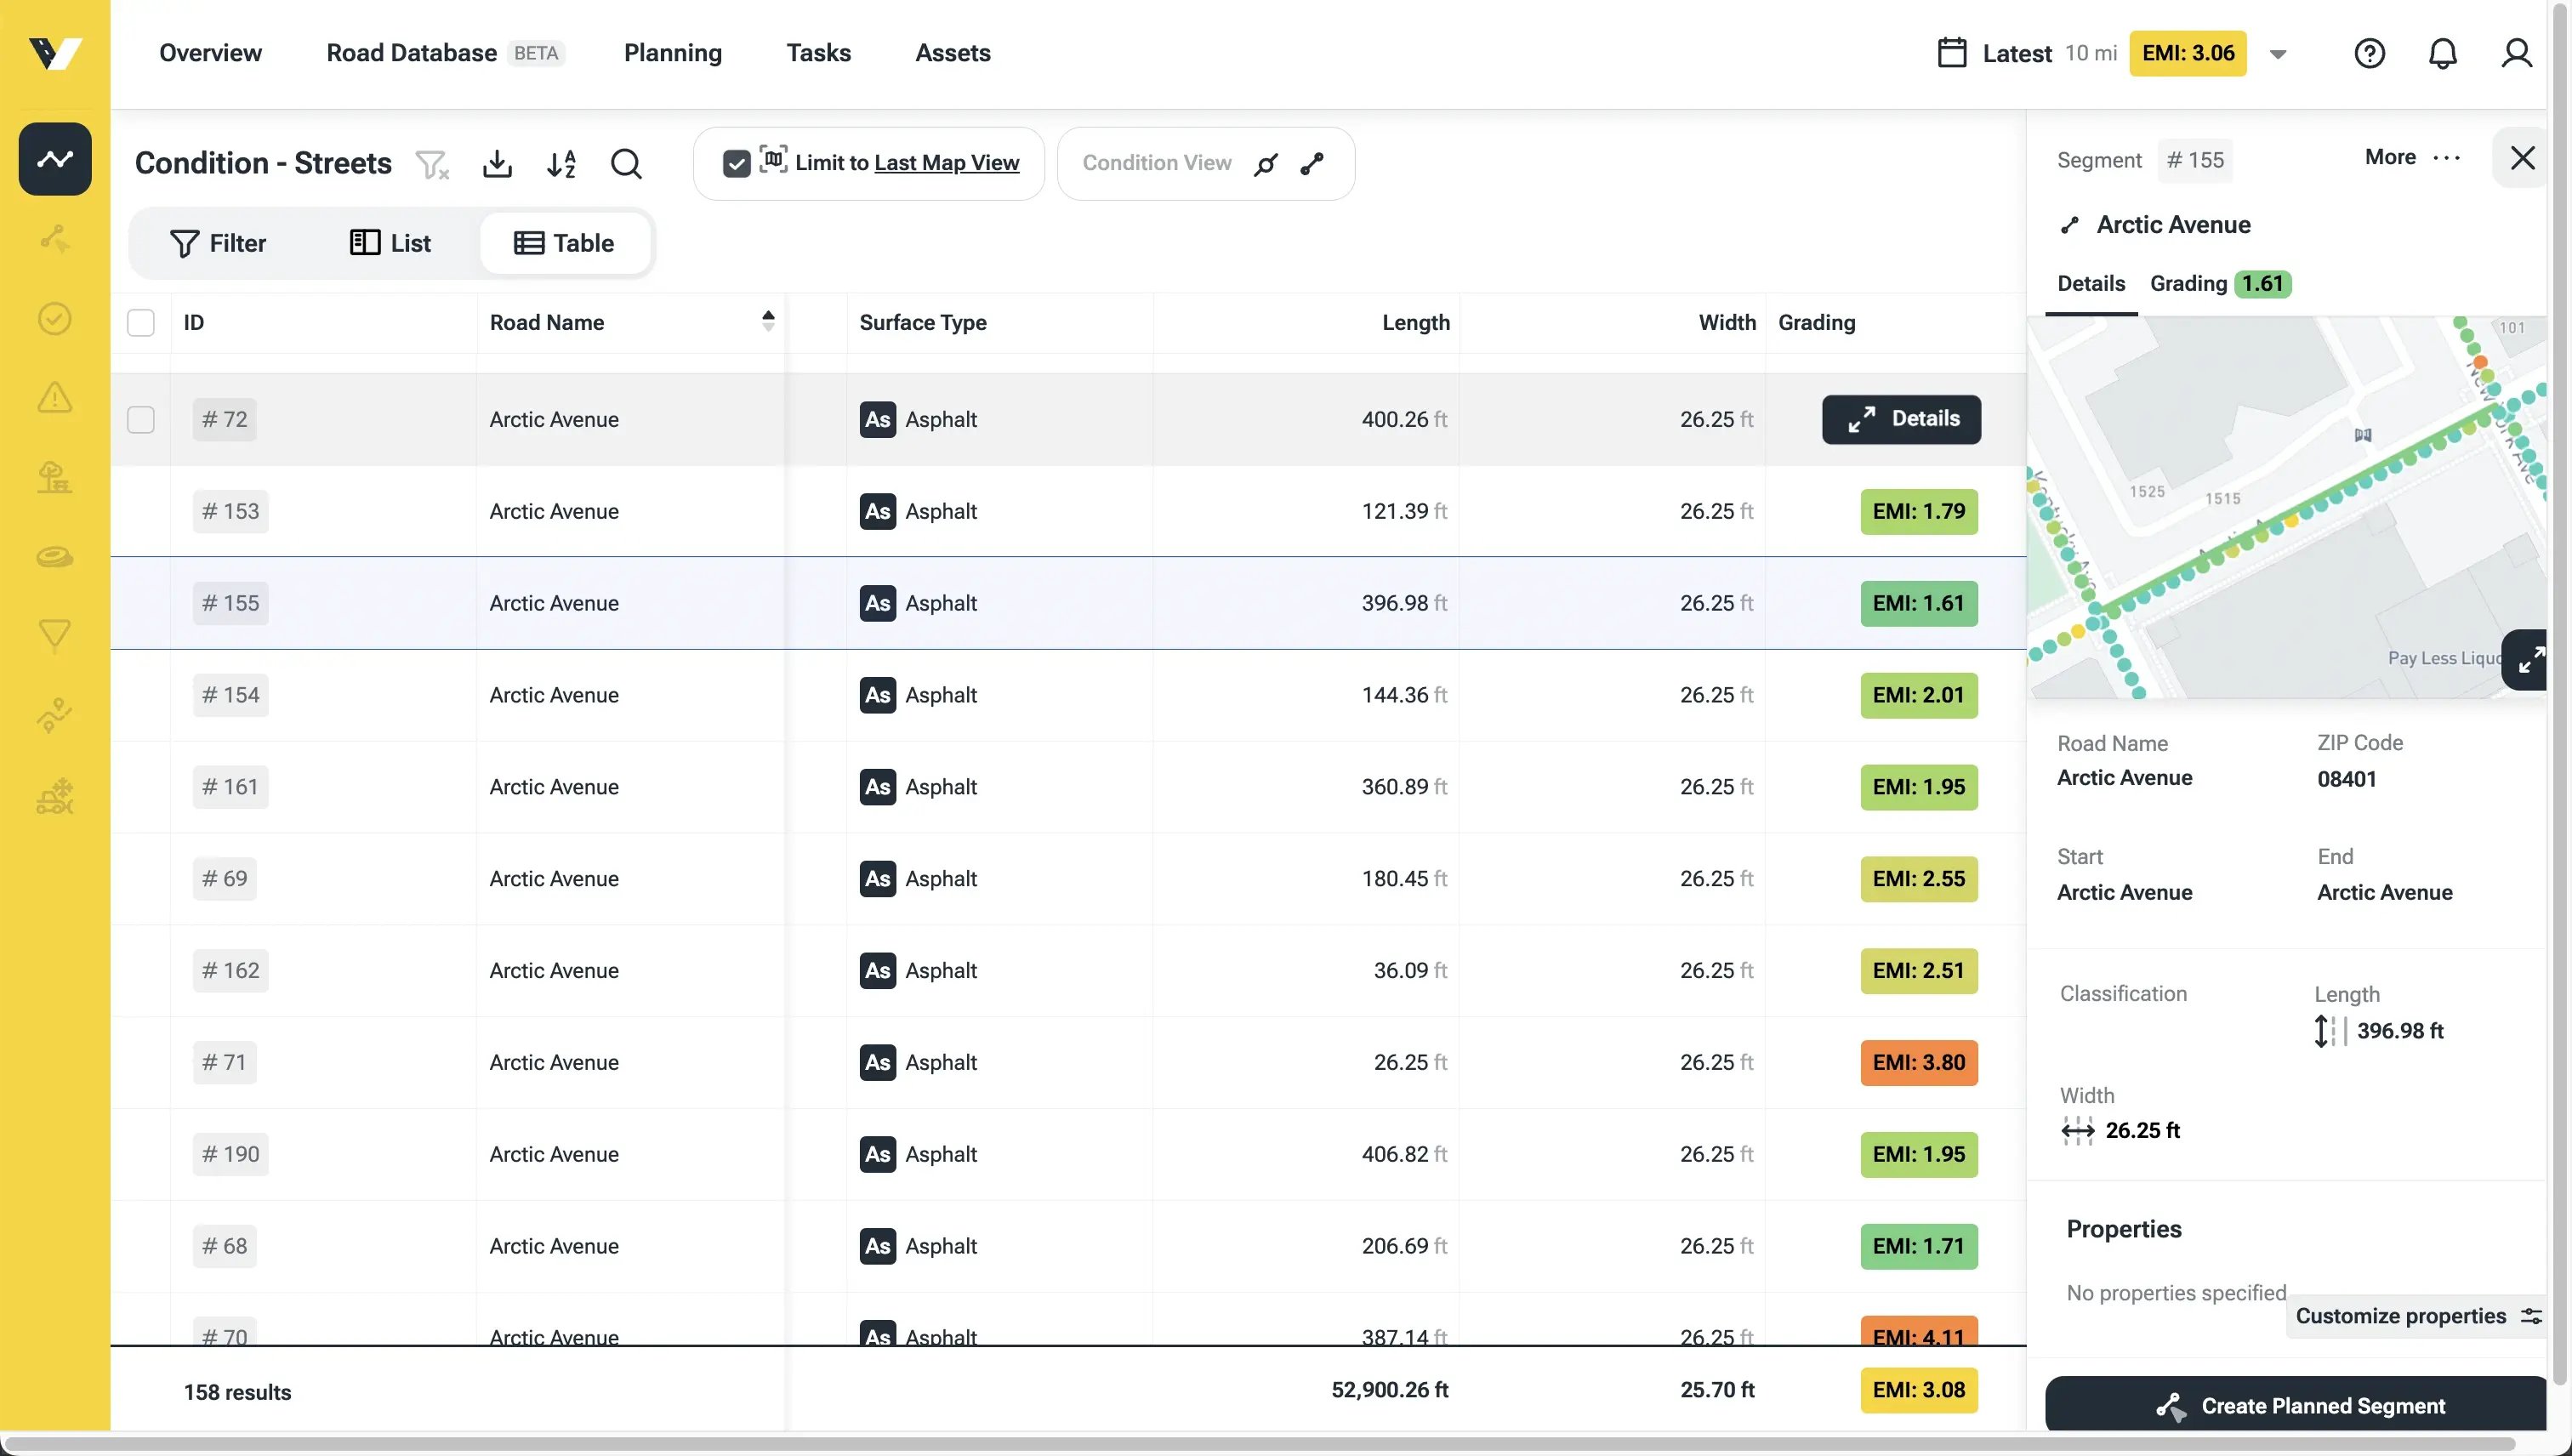Open the Filter panel
Screen dimensions: 2572x1456
pyautogui.click(x=218, y=243)
